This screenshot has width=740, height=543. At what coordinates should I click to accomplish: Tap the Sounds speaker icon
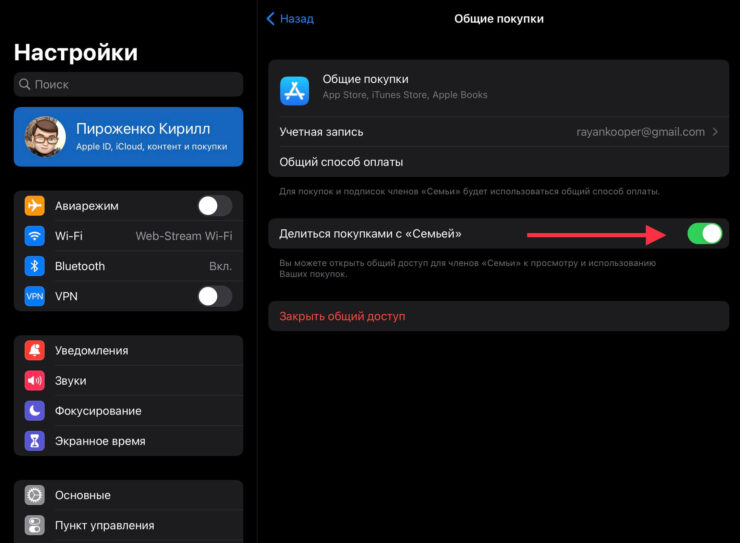click(x=36, y=381)
